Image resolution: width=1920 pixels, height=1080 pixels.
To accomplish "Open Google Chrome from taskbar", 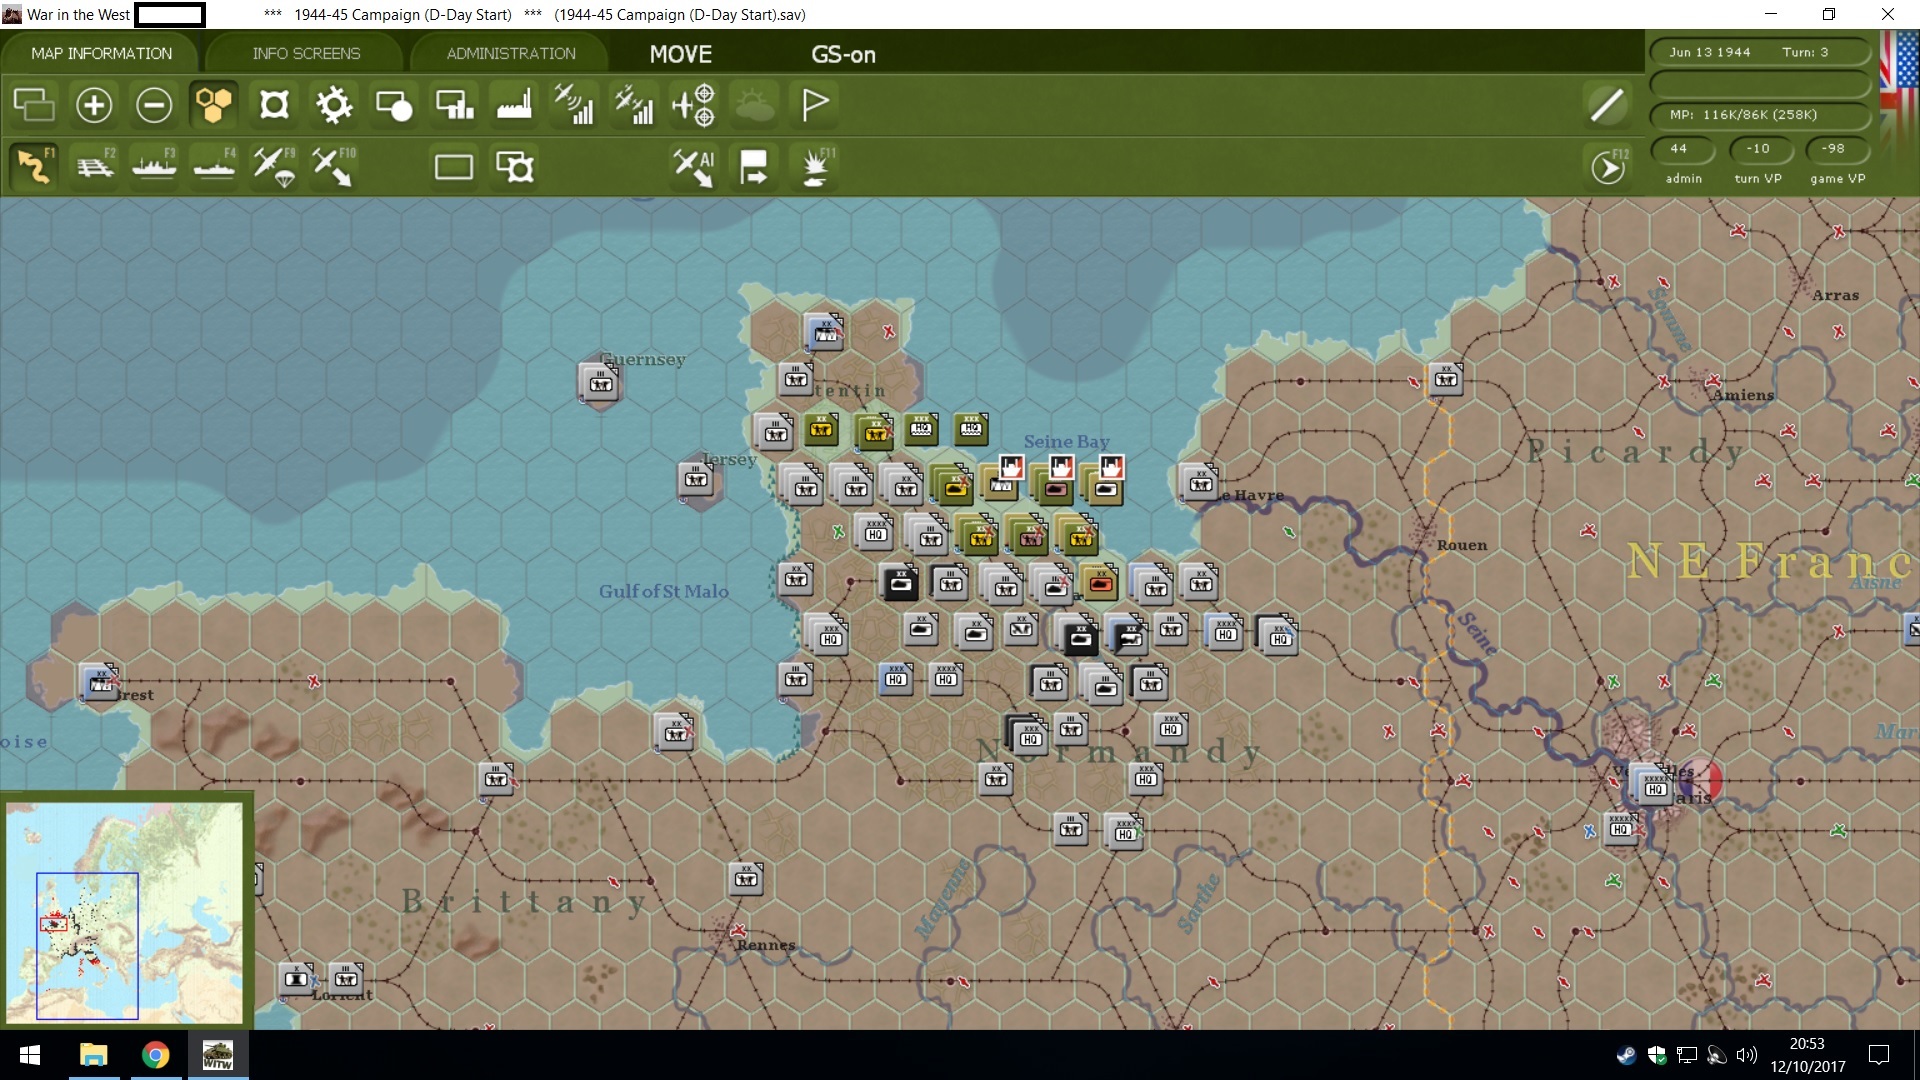I will 155,1055.
